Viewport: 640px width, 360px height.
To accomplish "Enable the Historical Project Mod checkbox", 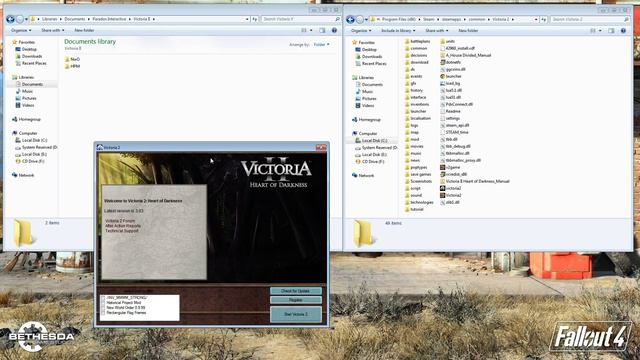I will 103,303.
